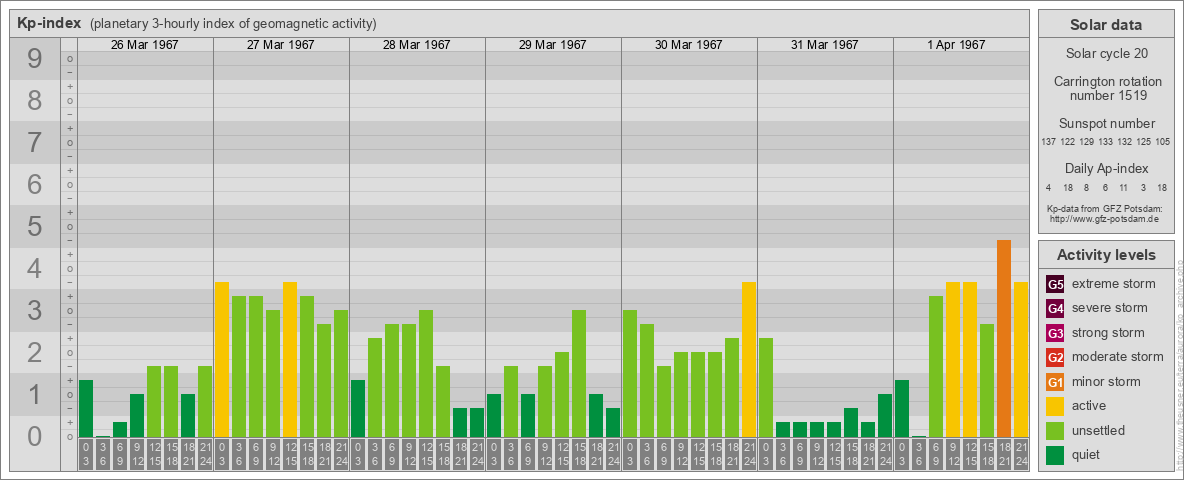Click the 30 Mar 1967 date header
1184x480 pixels.
pos(688,45)
